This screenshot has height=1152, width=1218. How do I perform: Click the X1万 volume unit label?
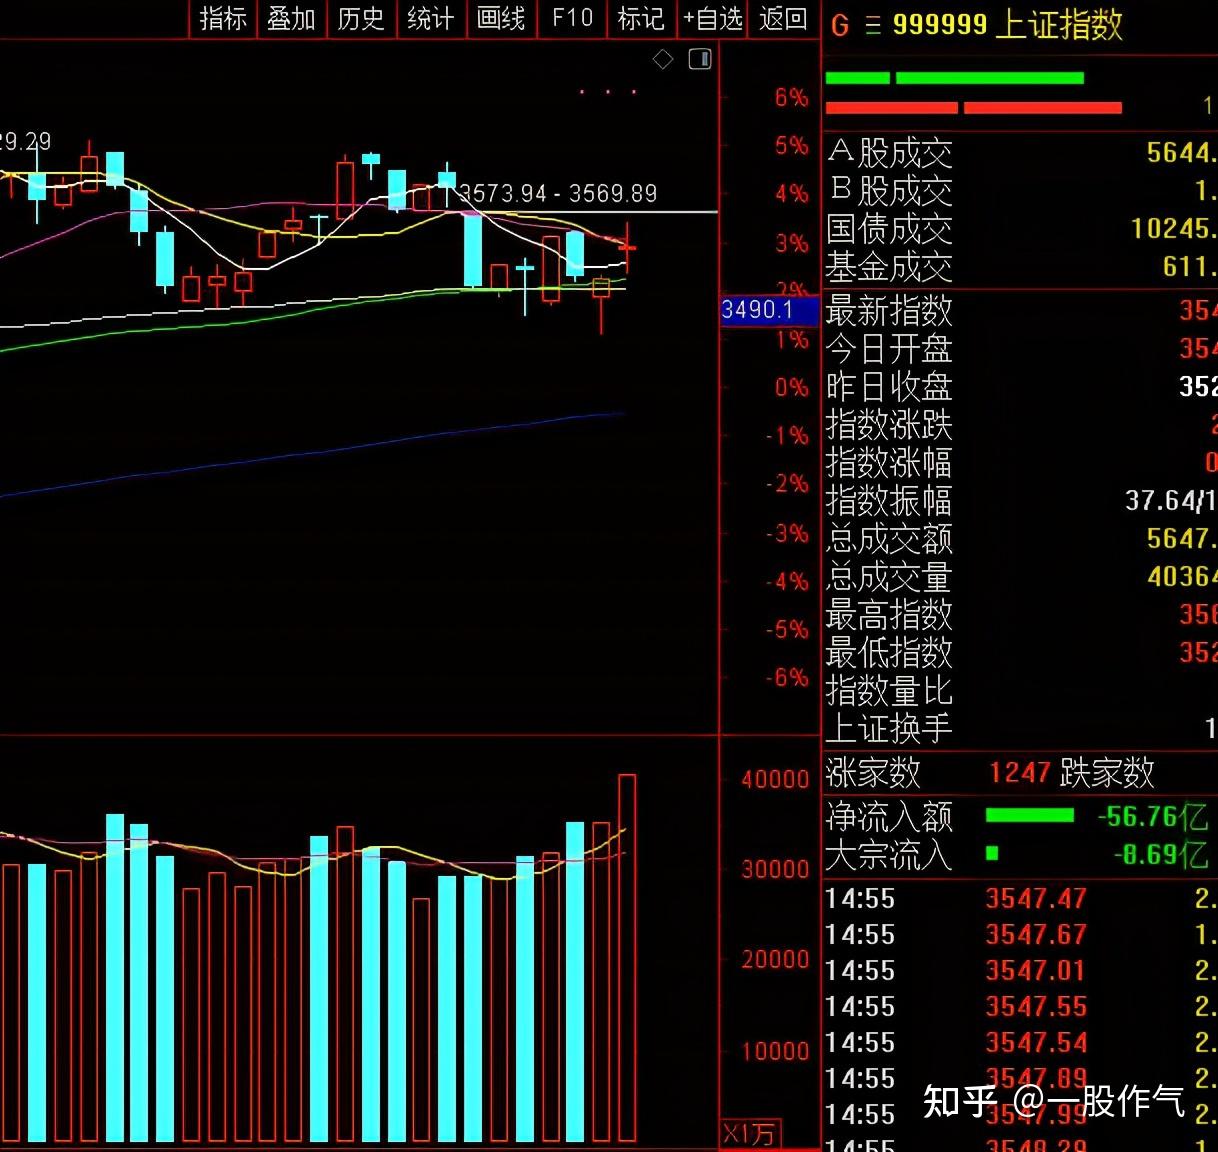pos(749,1134)
